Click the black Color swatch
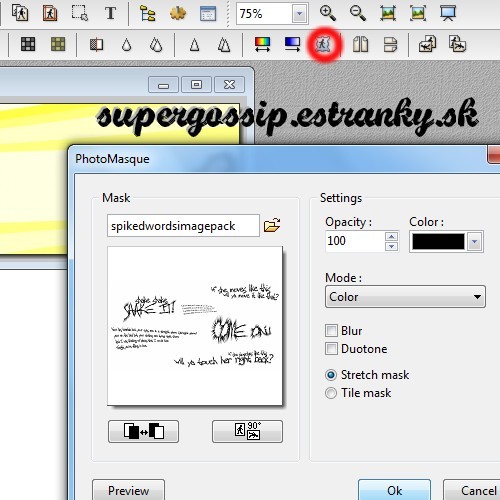Image resolution: width=500 pixels, height=500 pixels. [x=438, y=241]
